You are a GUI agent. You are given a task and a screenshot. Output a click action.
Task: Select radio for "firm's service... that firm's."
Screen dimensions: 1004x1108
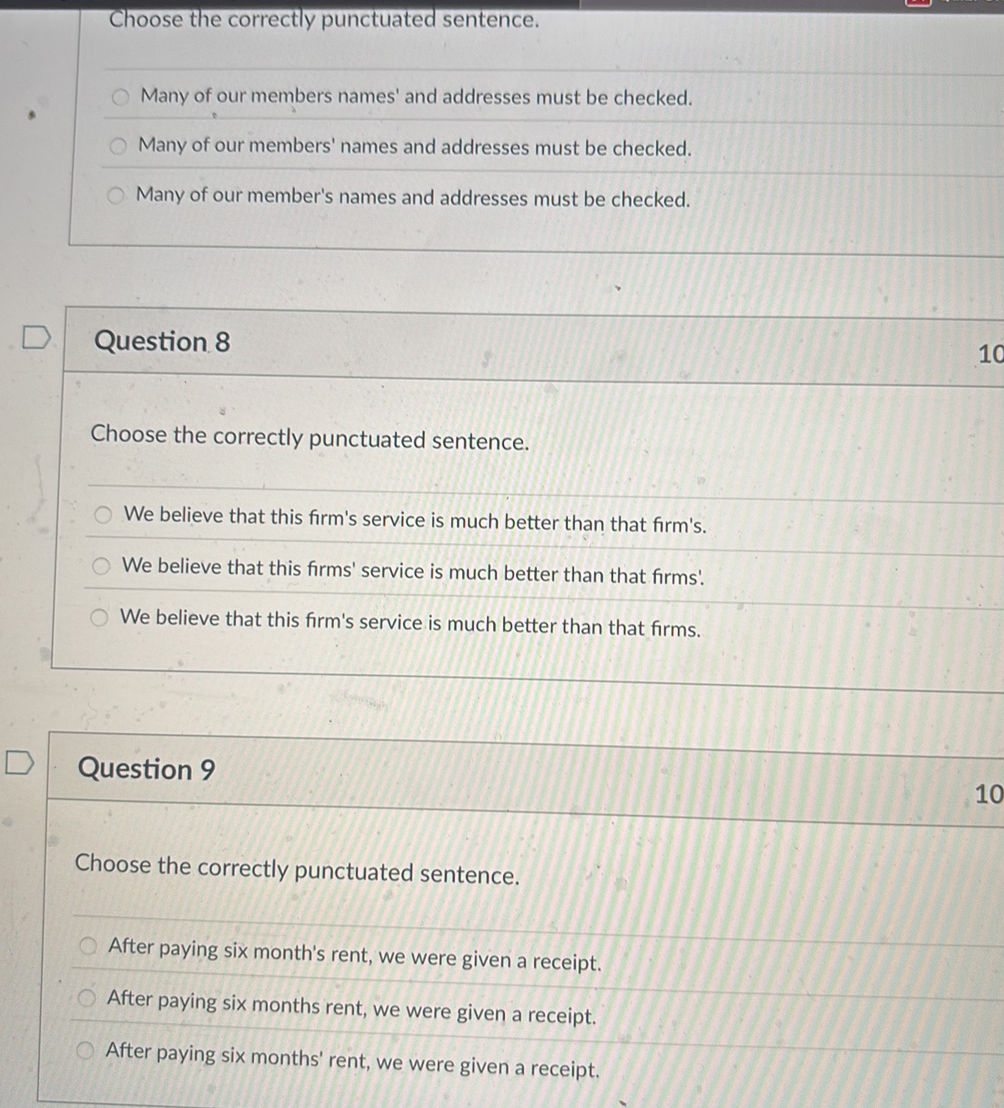102,515
